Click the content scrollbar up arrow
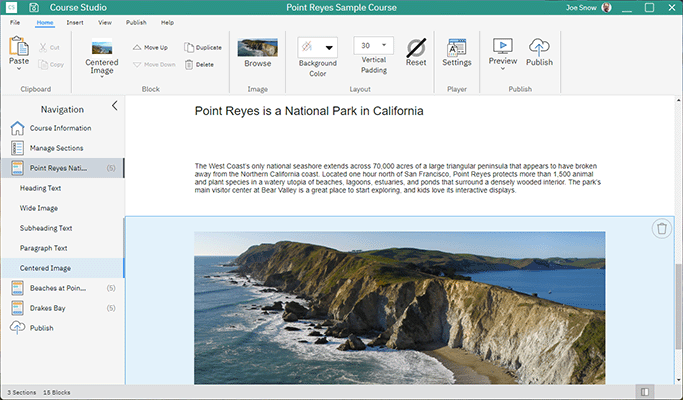 (x=678, y=100)
